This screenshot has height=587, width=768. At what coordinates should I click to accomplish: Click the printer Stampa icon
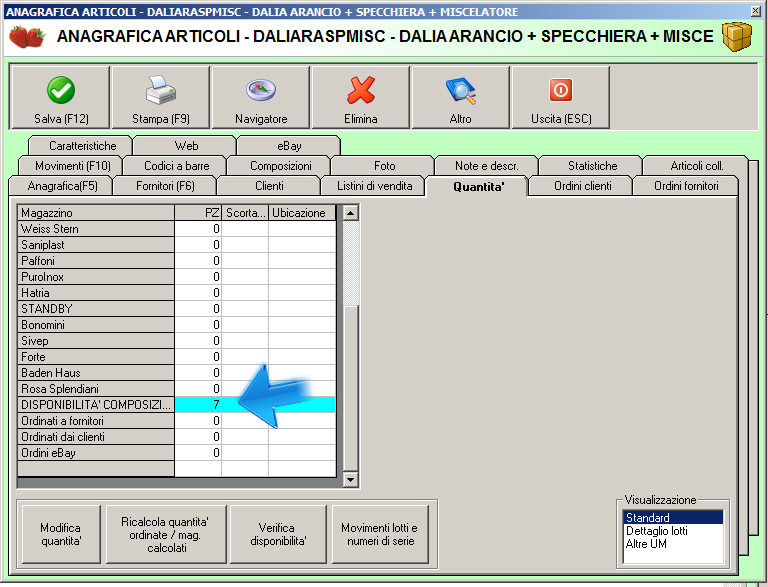click(x=161, y=90)
